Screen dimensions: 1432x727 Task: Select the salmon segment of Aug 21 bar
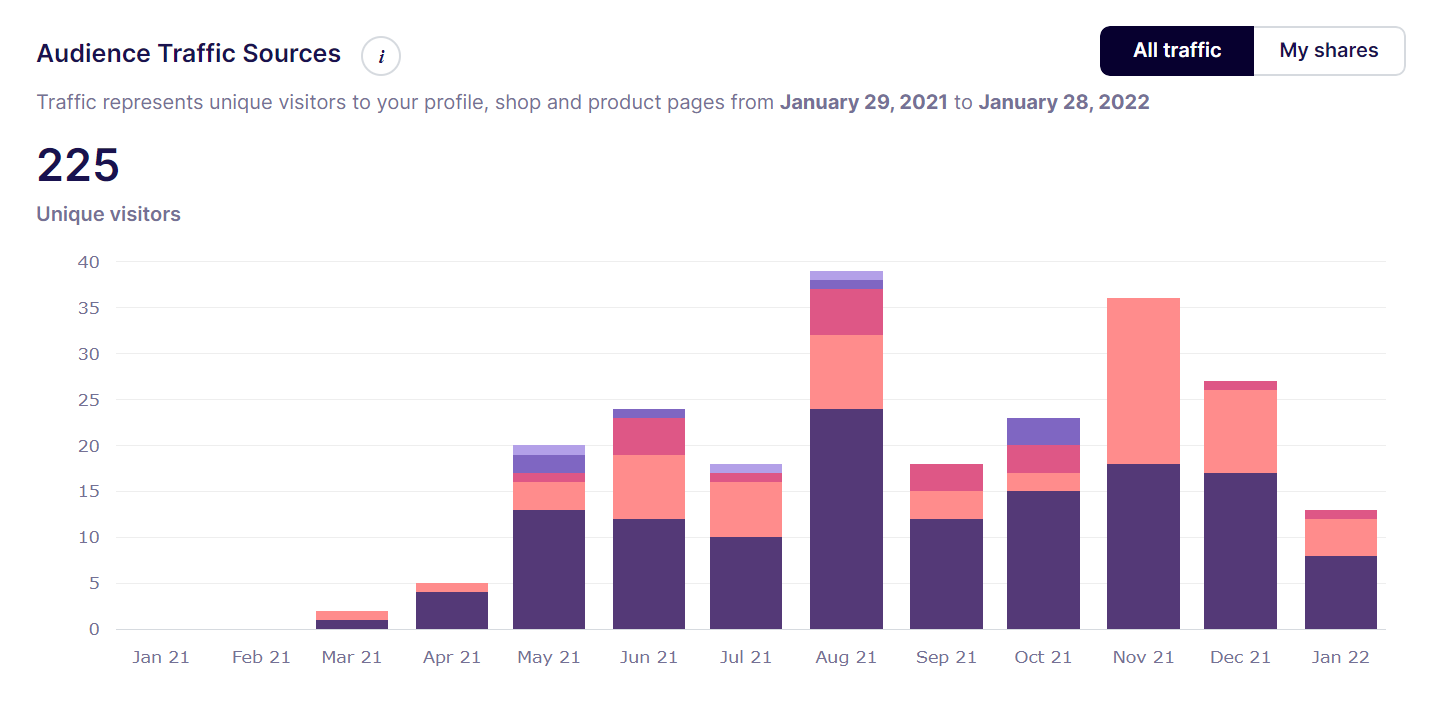(846, 372)
